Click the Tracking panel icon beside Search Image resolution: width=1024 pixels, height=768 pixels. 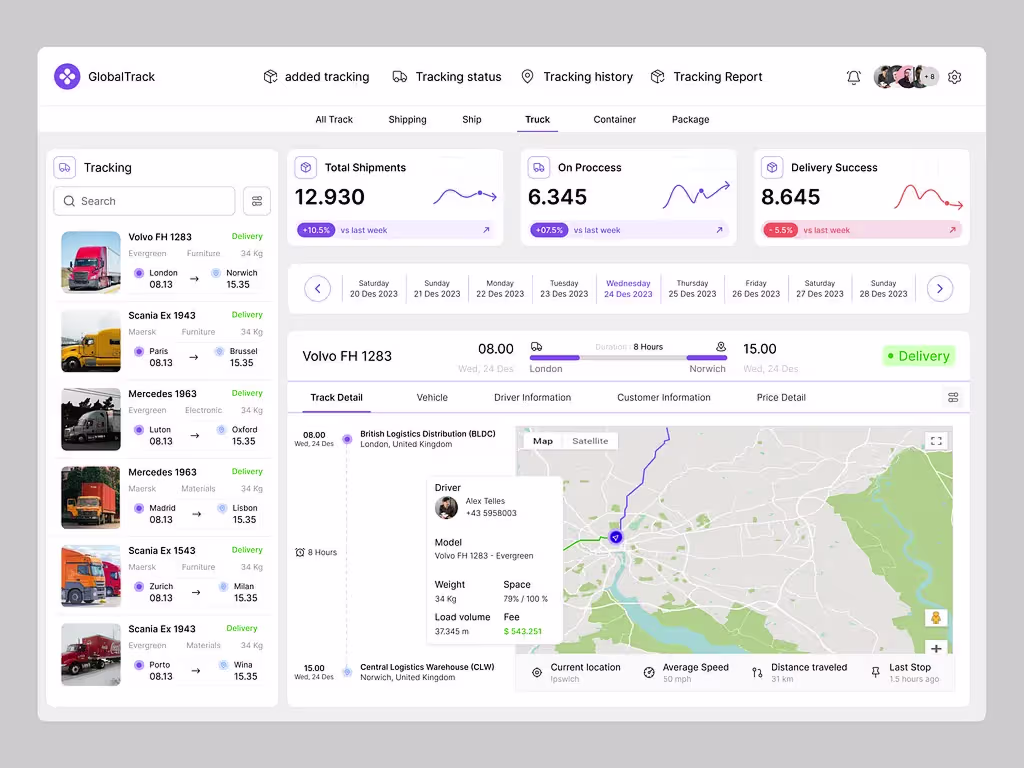point(64,167)
